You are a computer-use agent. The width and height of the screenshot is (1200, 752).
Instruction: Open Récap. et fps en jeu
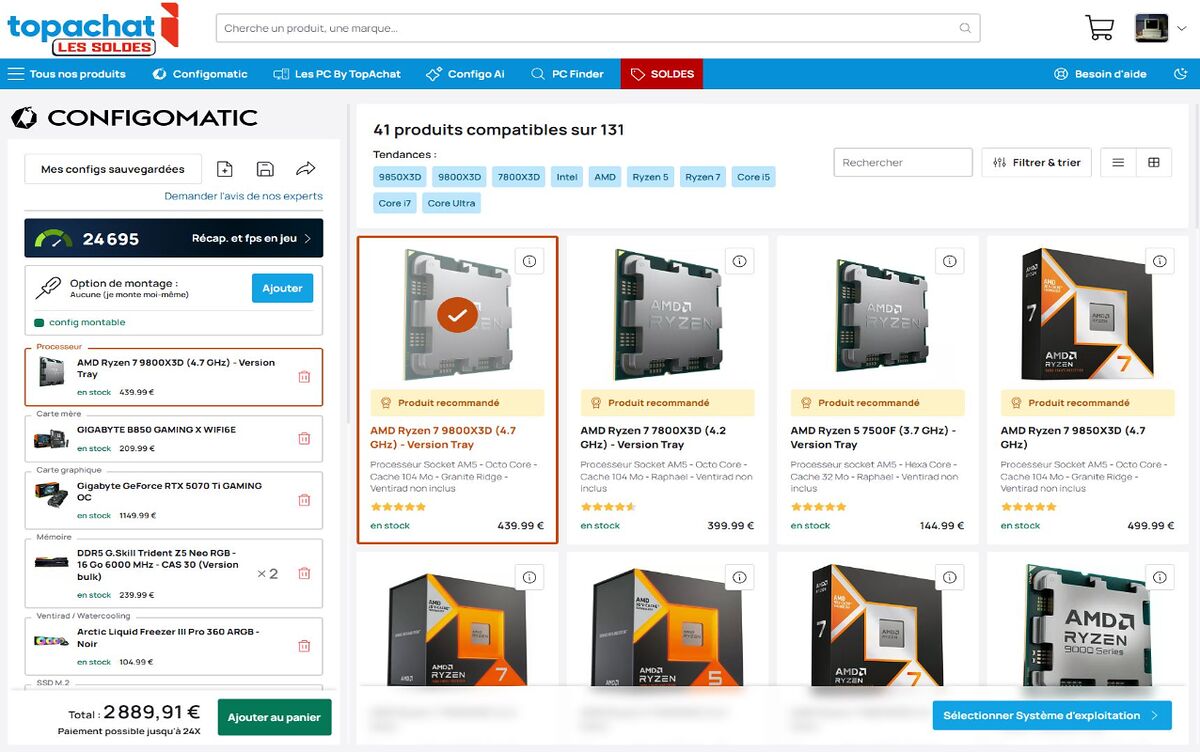point(253,239)
